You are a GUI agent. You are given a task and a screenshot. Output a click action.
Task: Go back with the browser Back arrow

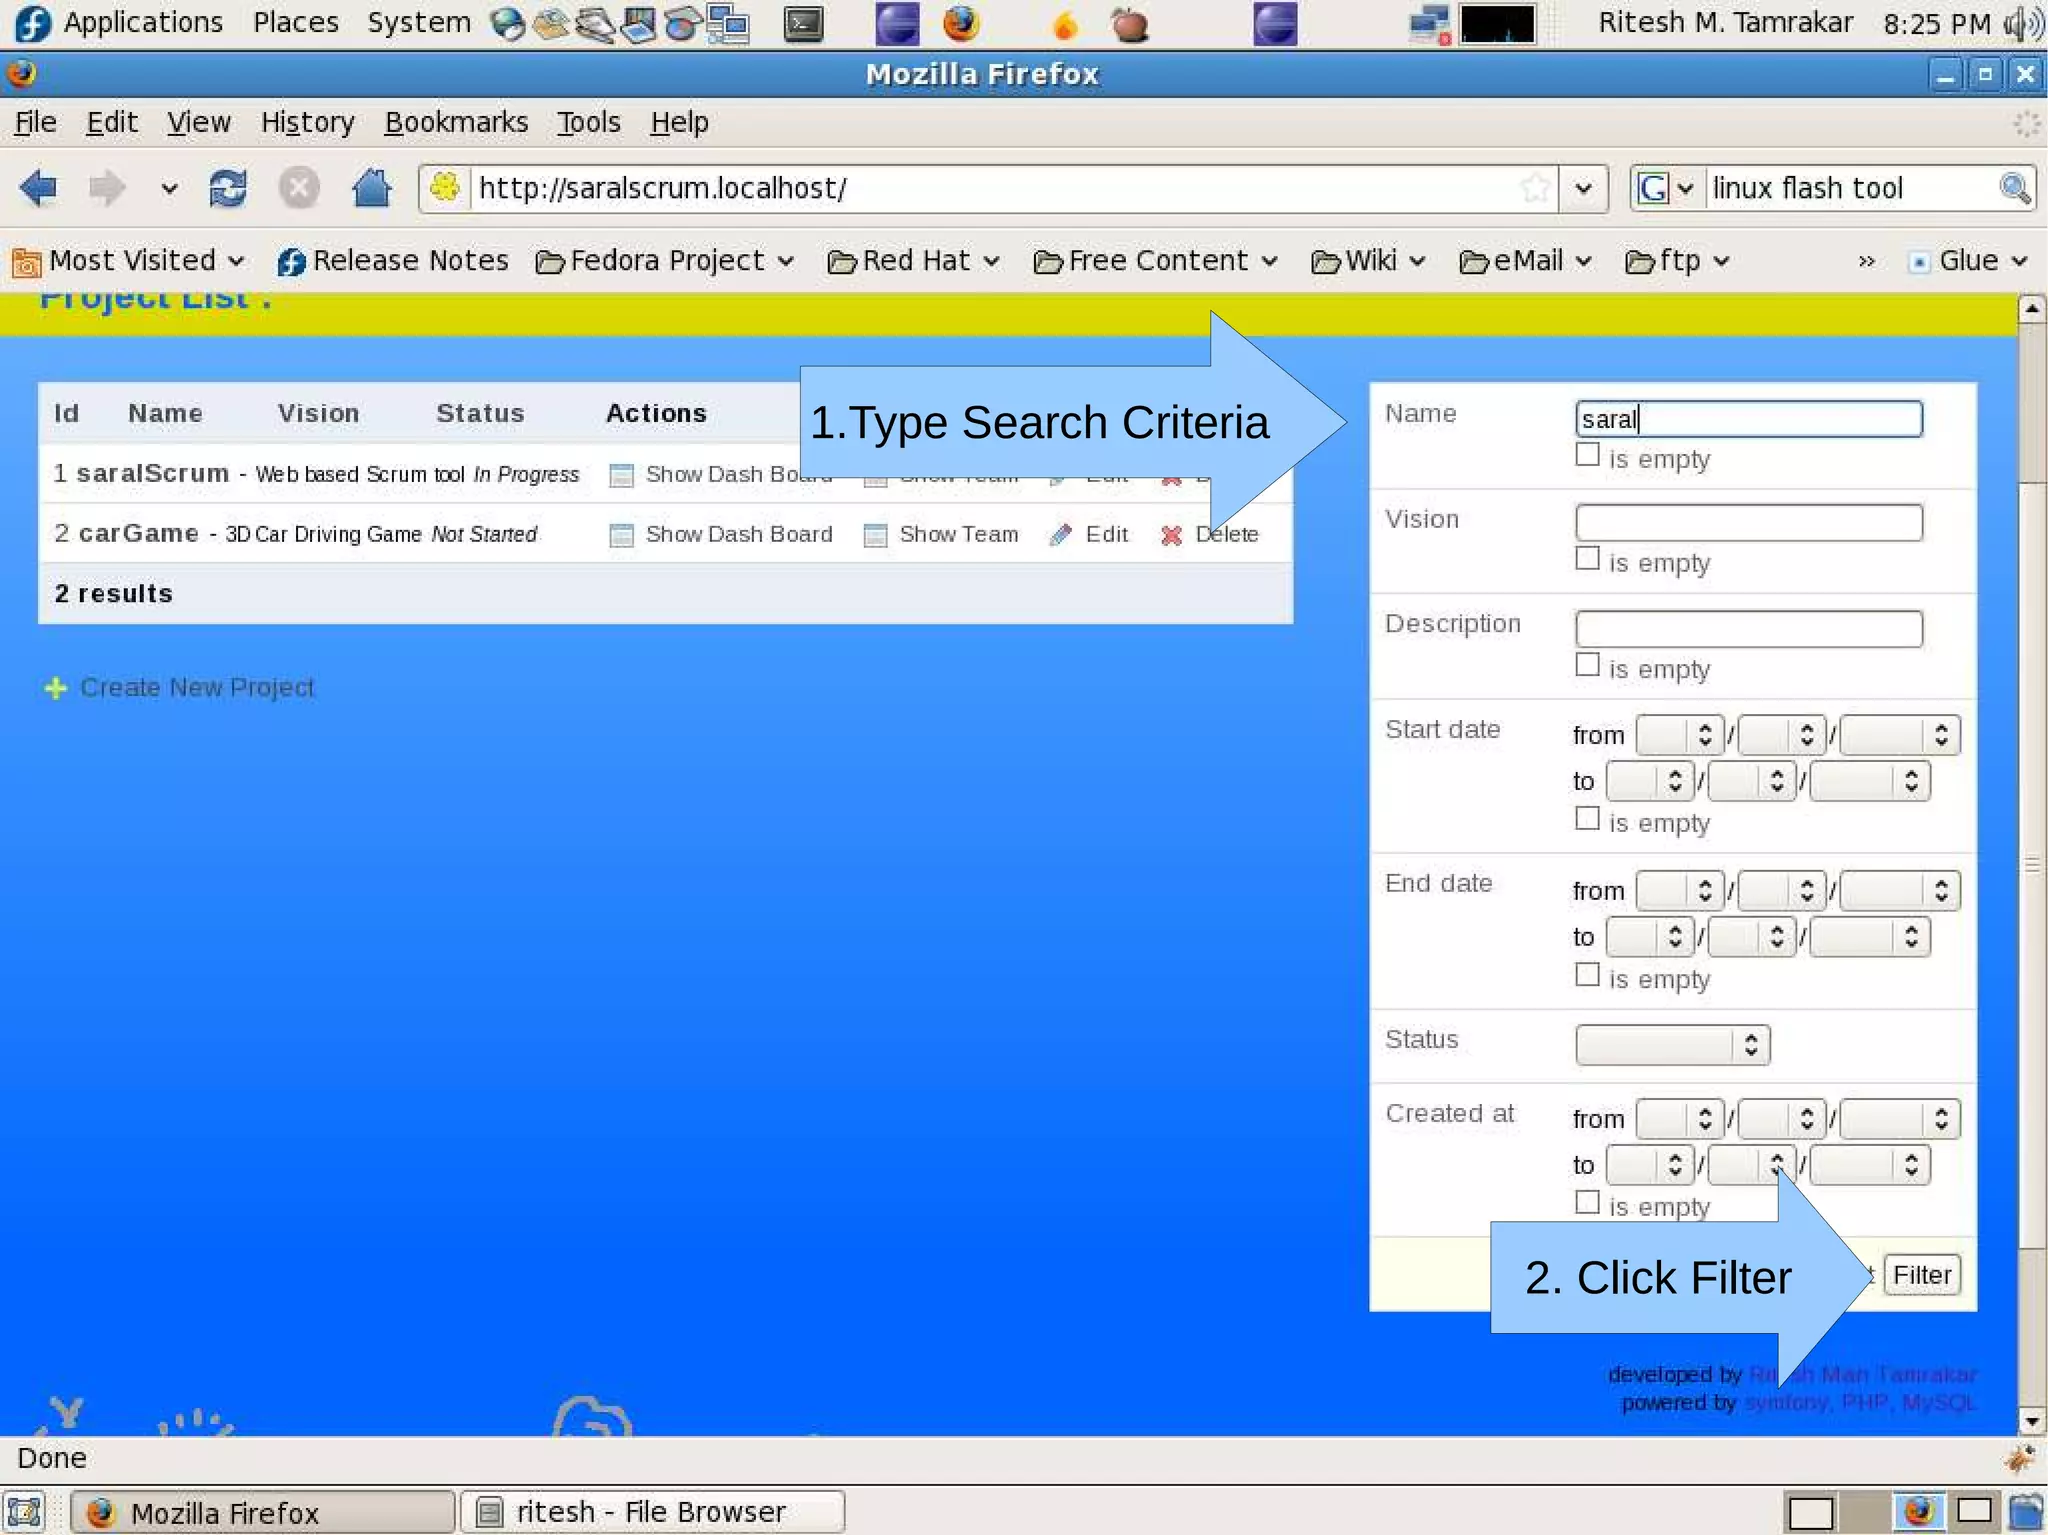coord(38,188)
